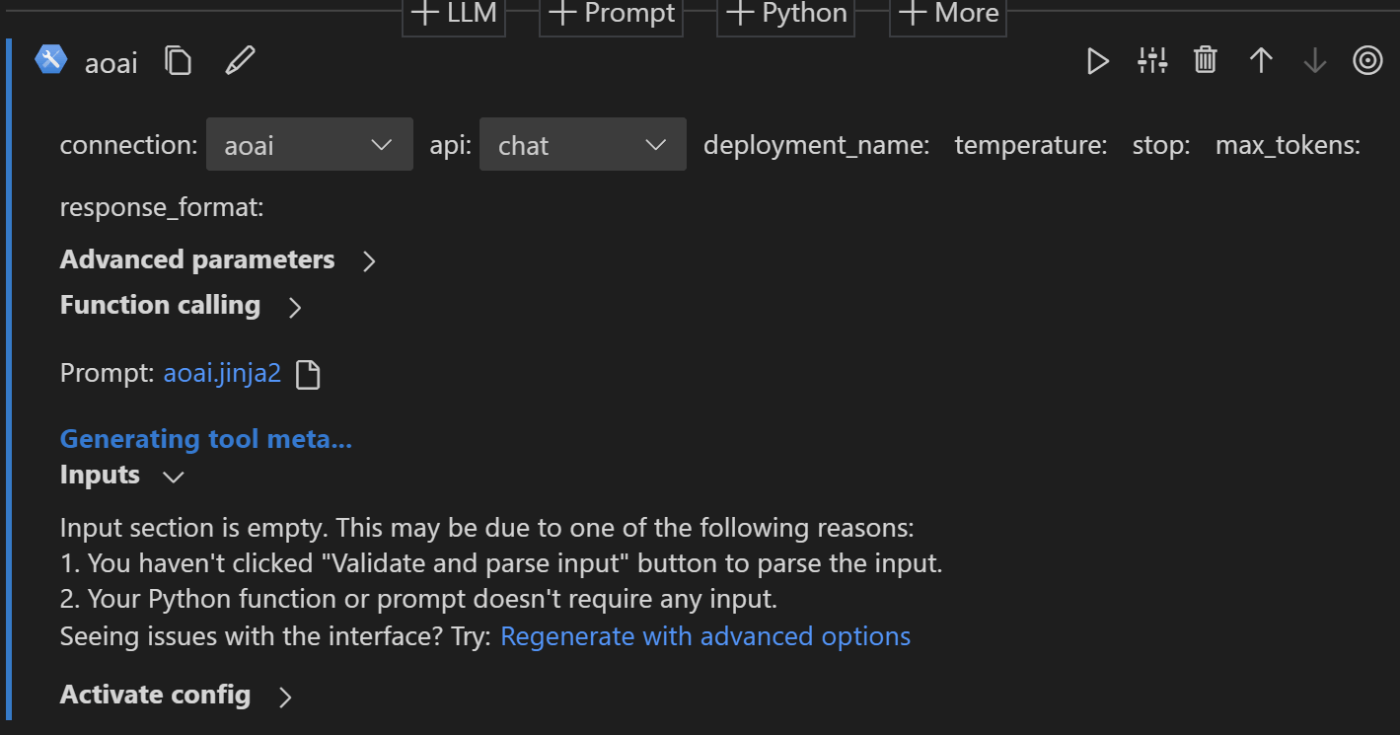1400x735 pixels.
Task: Add a new LLM node
Action: coord(454,14)
